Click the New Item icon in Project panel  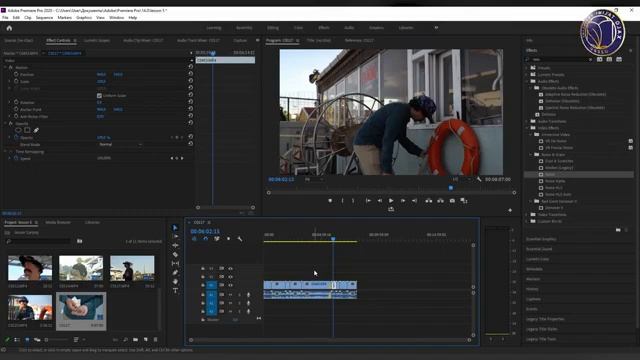point(145,340)
